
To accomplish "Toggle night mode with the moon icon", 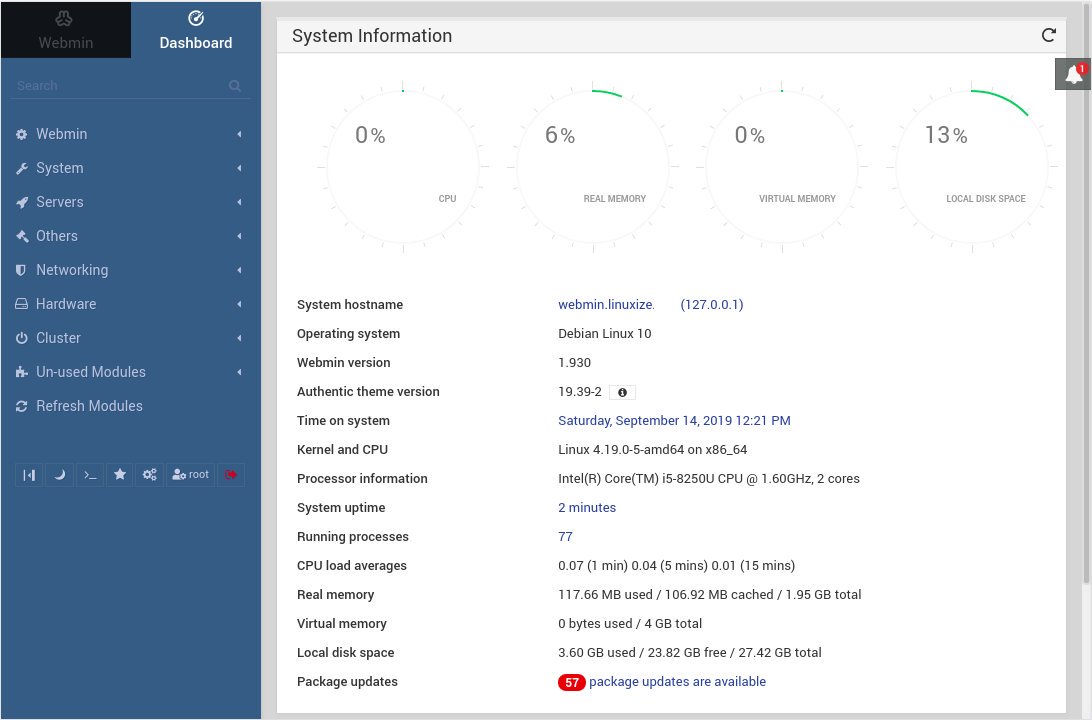I will [x=59, y=474].
